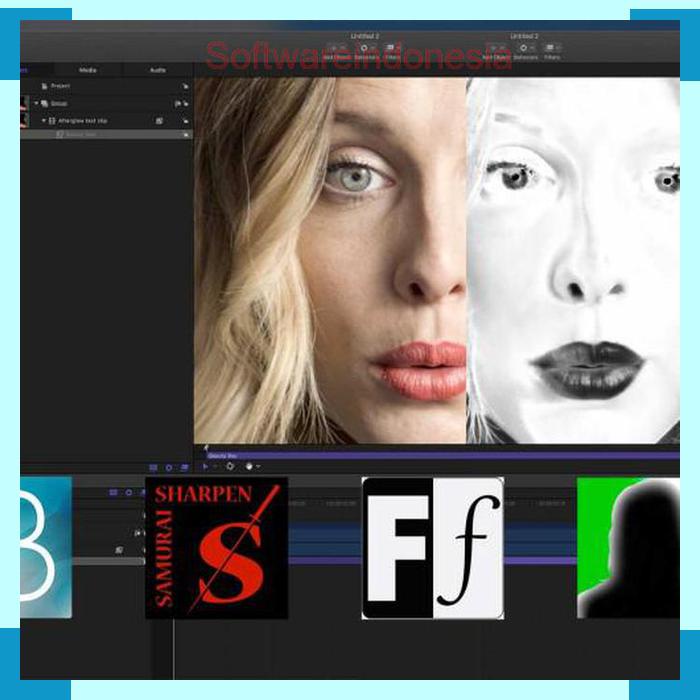Open Behaviors menu above the sketch portrait

(x=525, y=50)
